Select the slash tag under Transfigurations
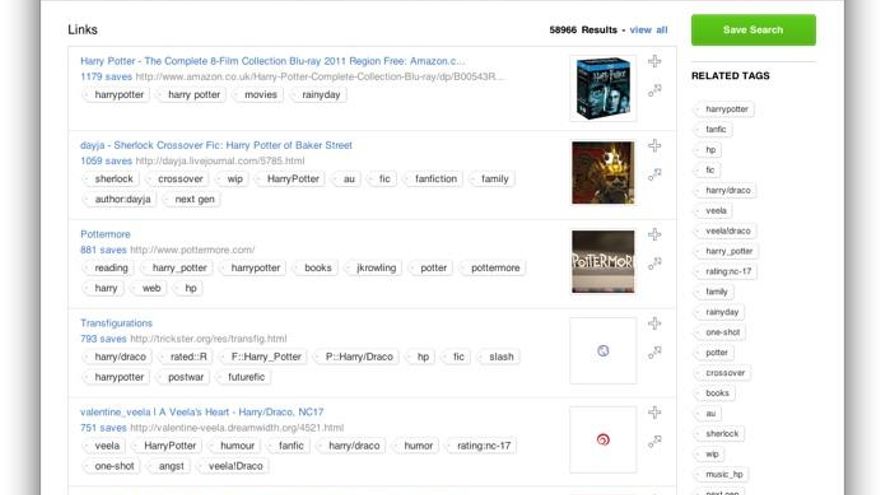The width and height of the screenshot is (880, 495). pyautogui.click(x=498, y=357)
